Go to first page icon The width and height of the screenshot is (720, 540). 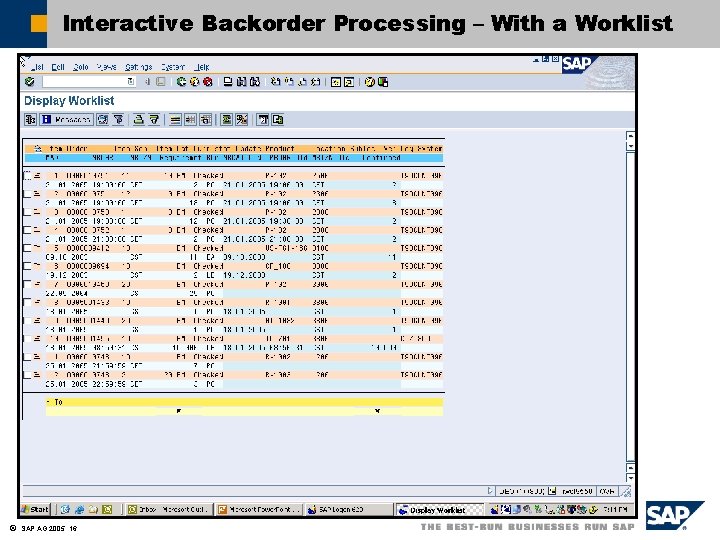[276, 82]
